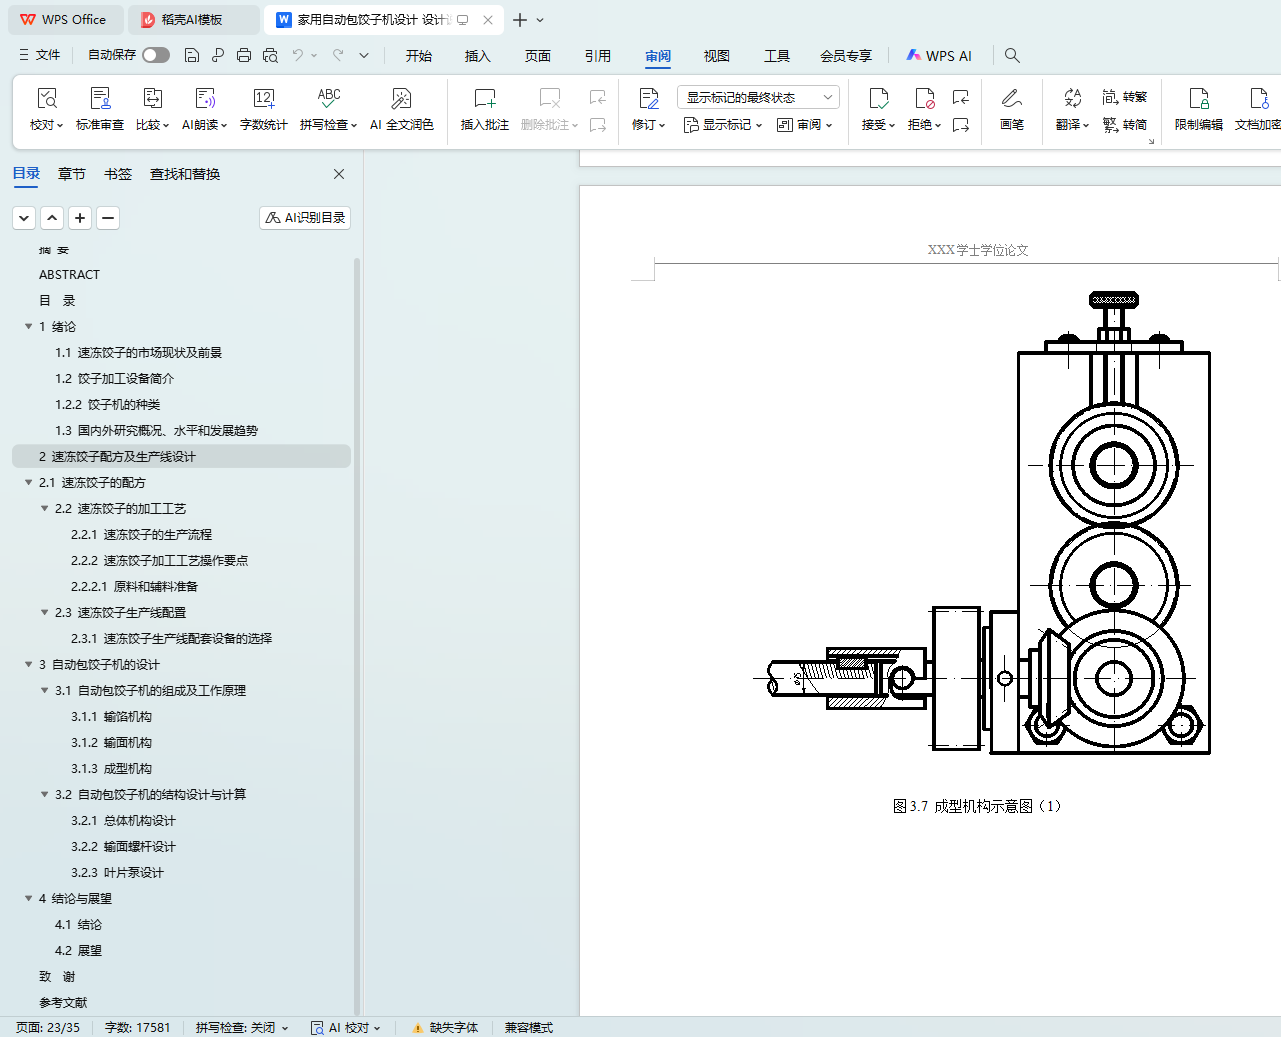Image resolution: width=1281 pixels, height=1037 pixels.
Task: Switch to the 视图 ribbon tab
Action: pos(716,56)
